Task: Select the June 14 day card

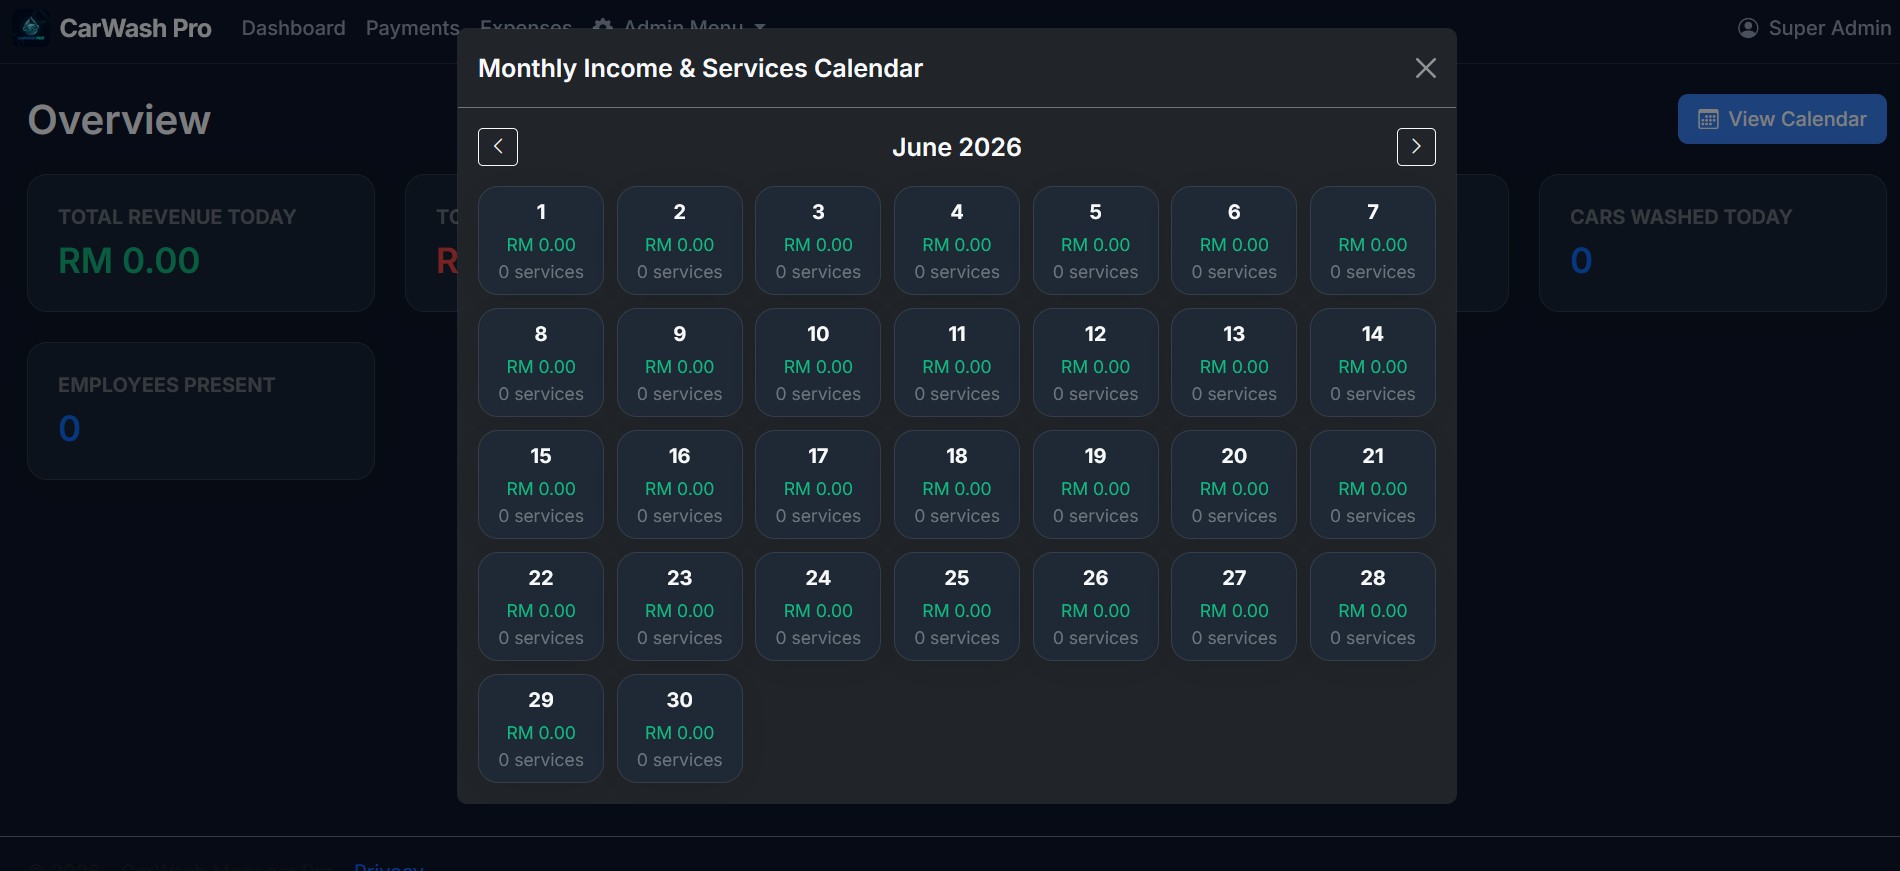Action: pyautogui.click(x=1373, y=362)
